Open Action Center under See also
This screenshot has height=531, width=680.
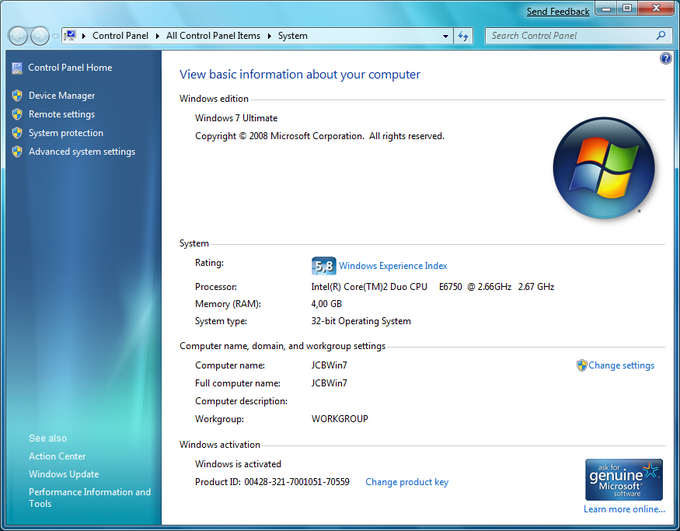point(57,456)
